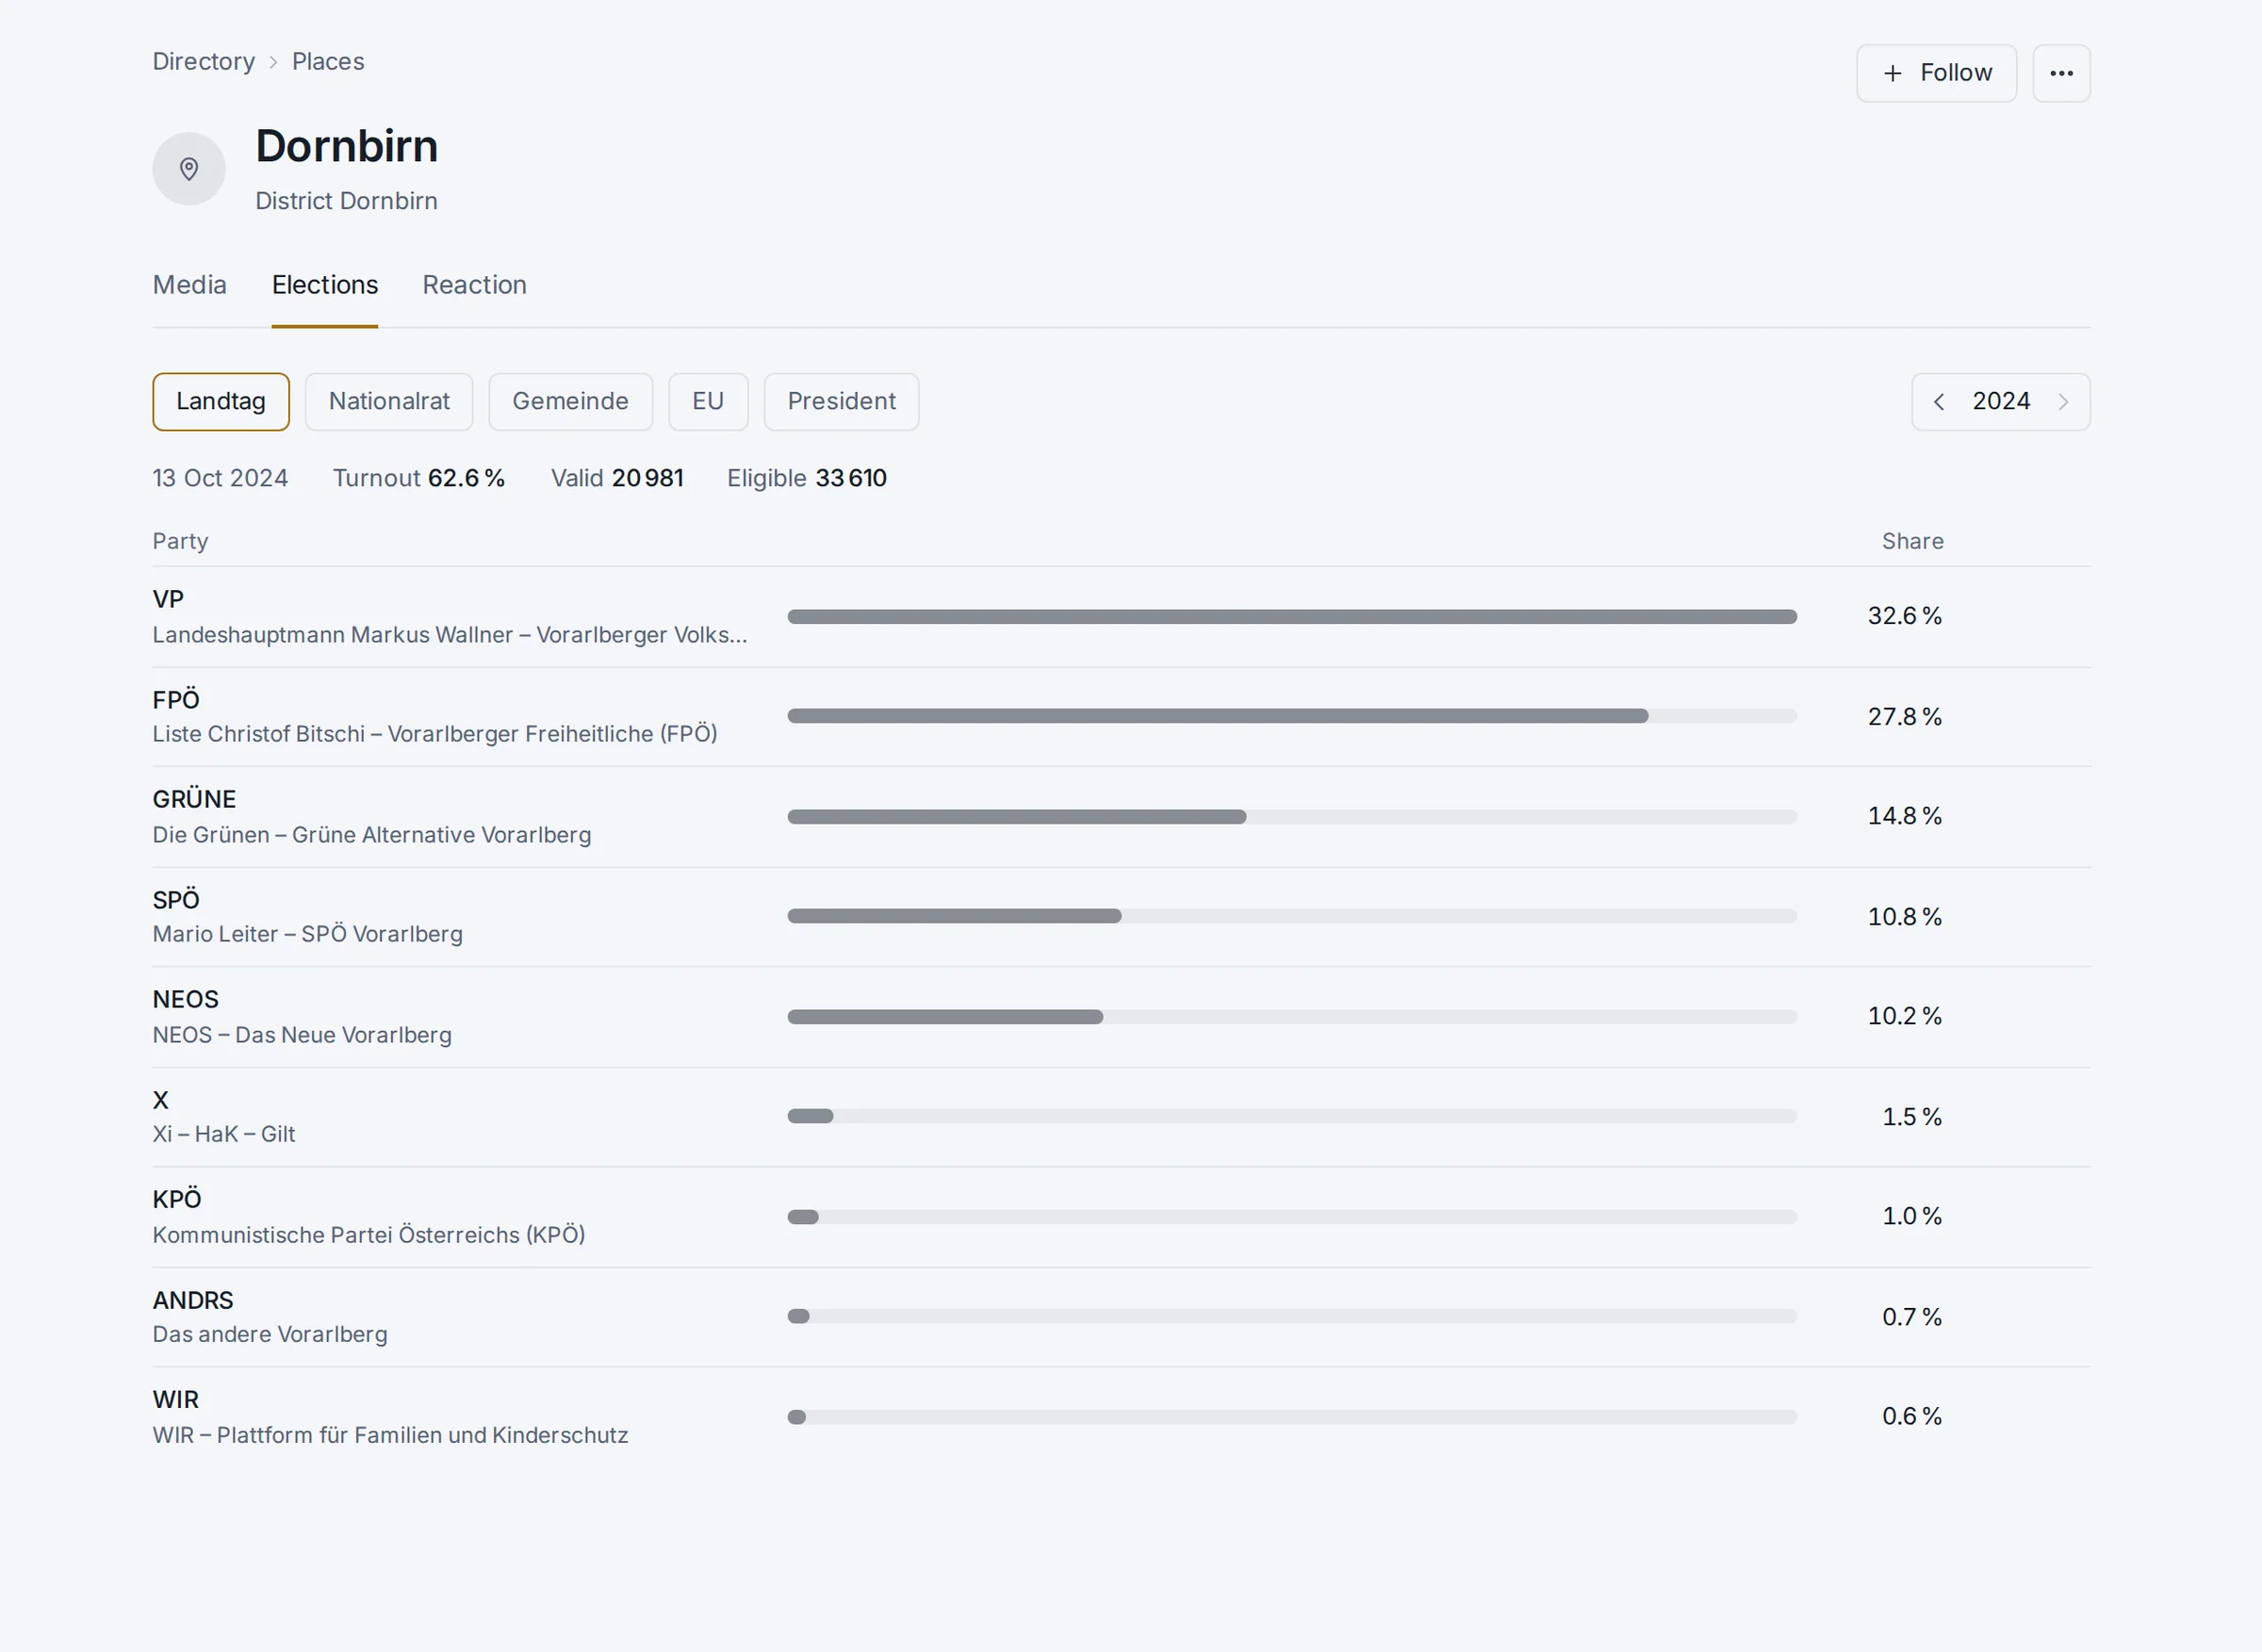Click the 0.6 % share value
This screenshot has height=1652, width=2262.
[x=1911, y=1416]
